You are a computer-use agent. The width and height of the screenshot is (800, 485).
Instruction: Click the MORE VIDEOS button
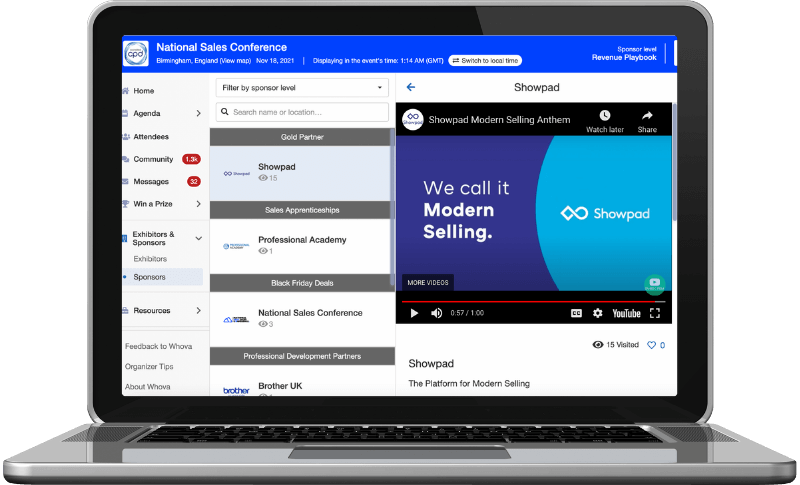428,283
